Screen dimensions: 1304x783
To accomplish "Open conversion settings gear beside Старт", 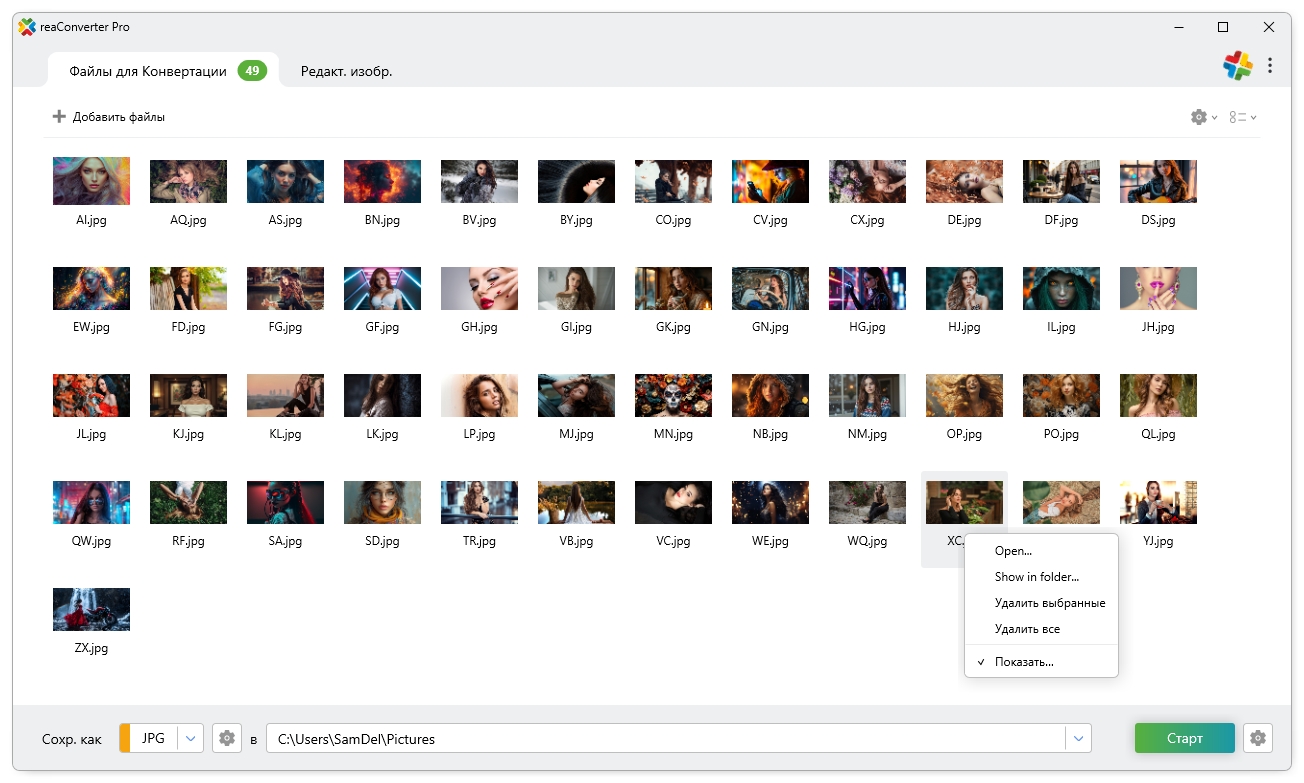I will point(1258,739).
